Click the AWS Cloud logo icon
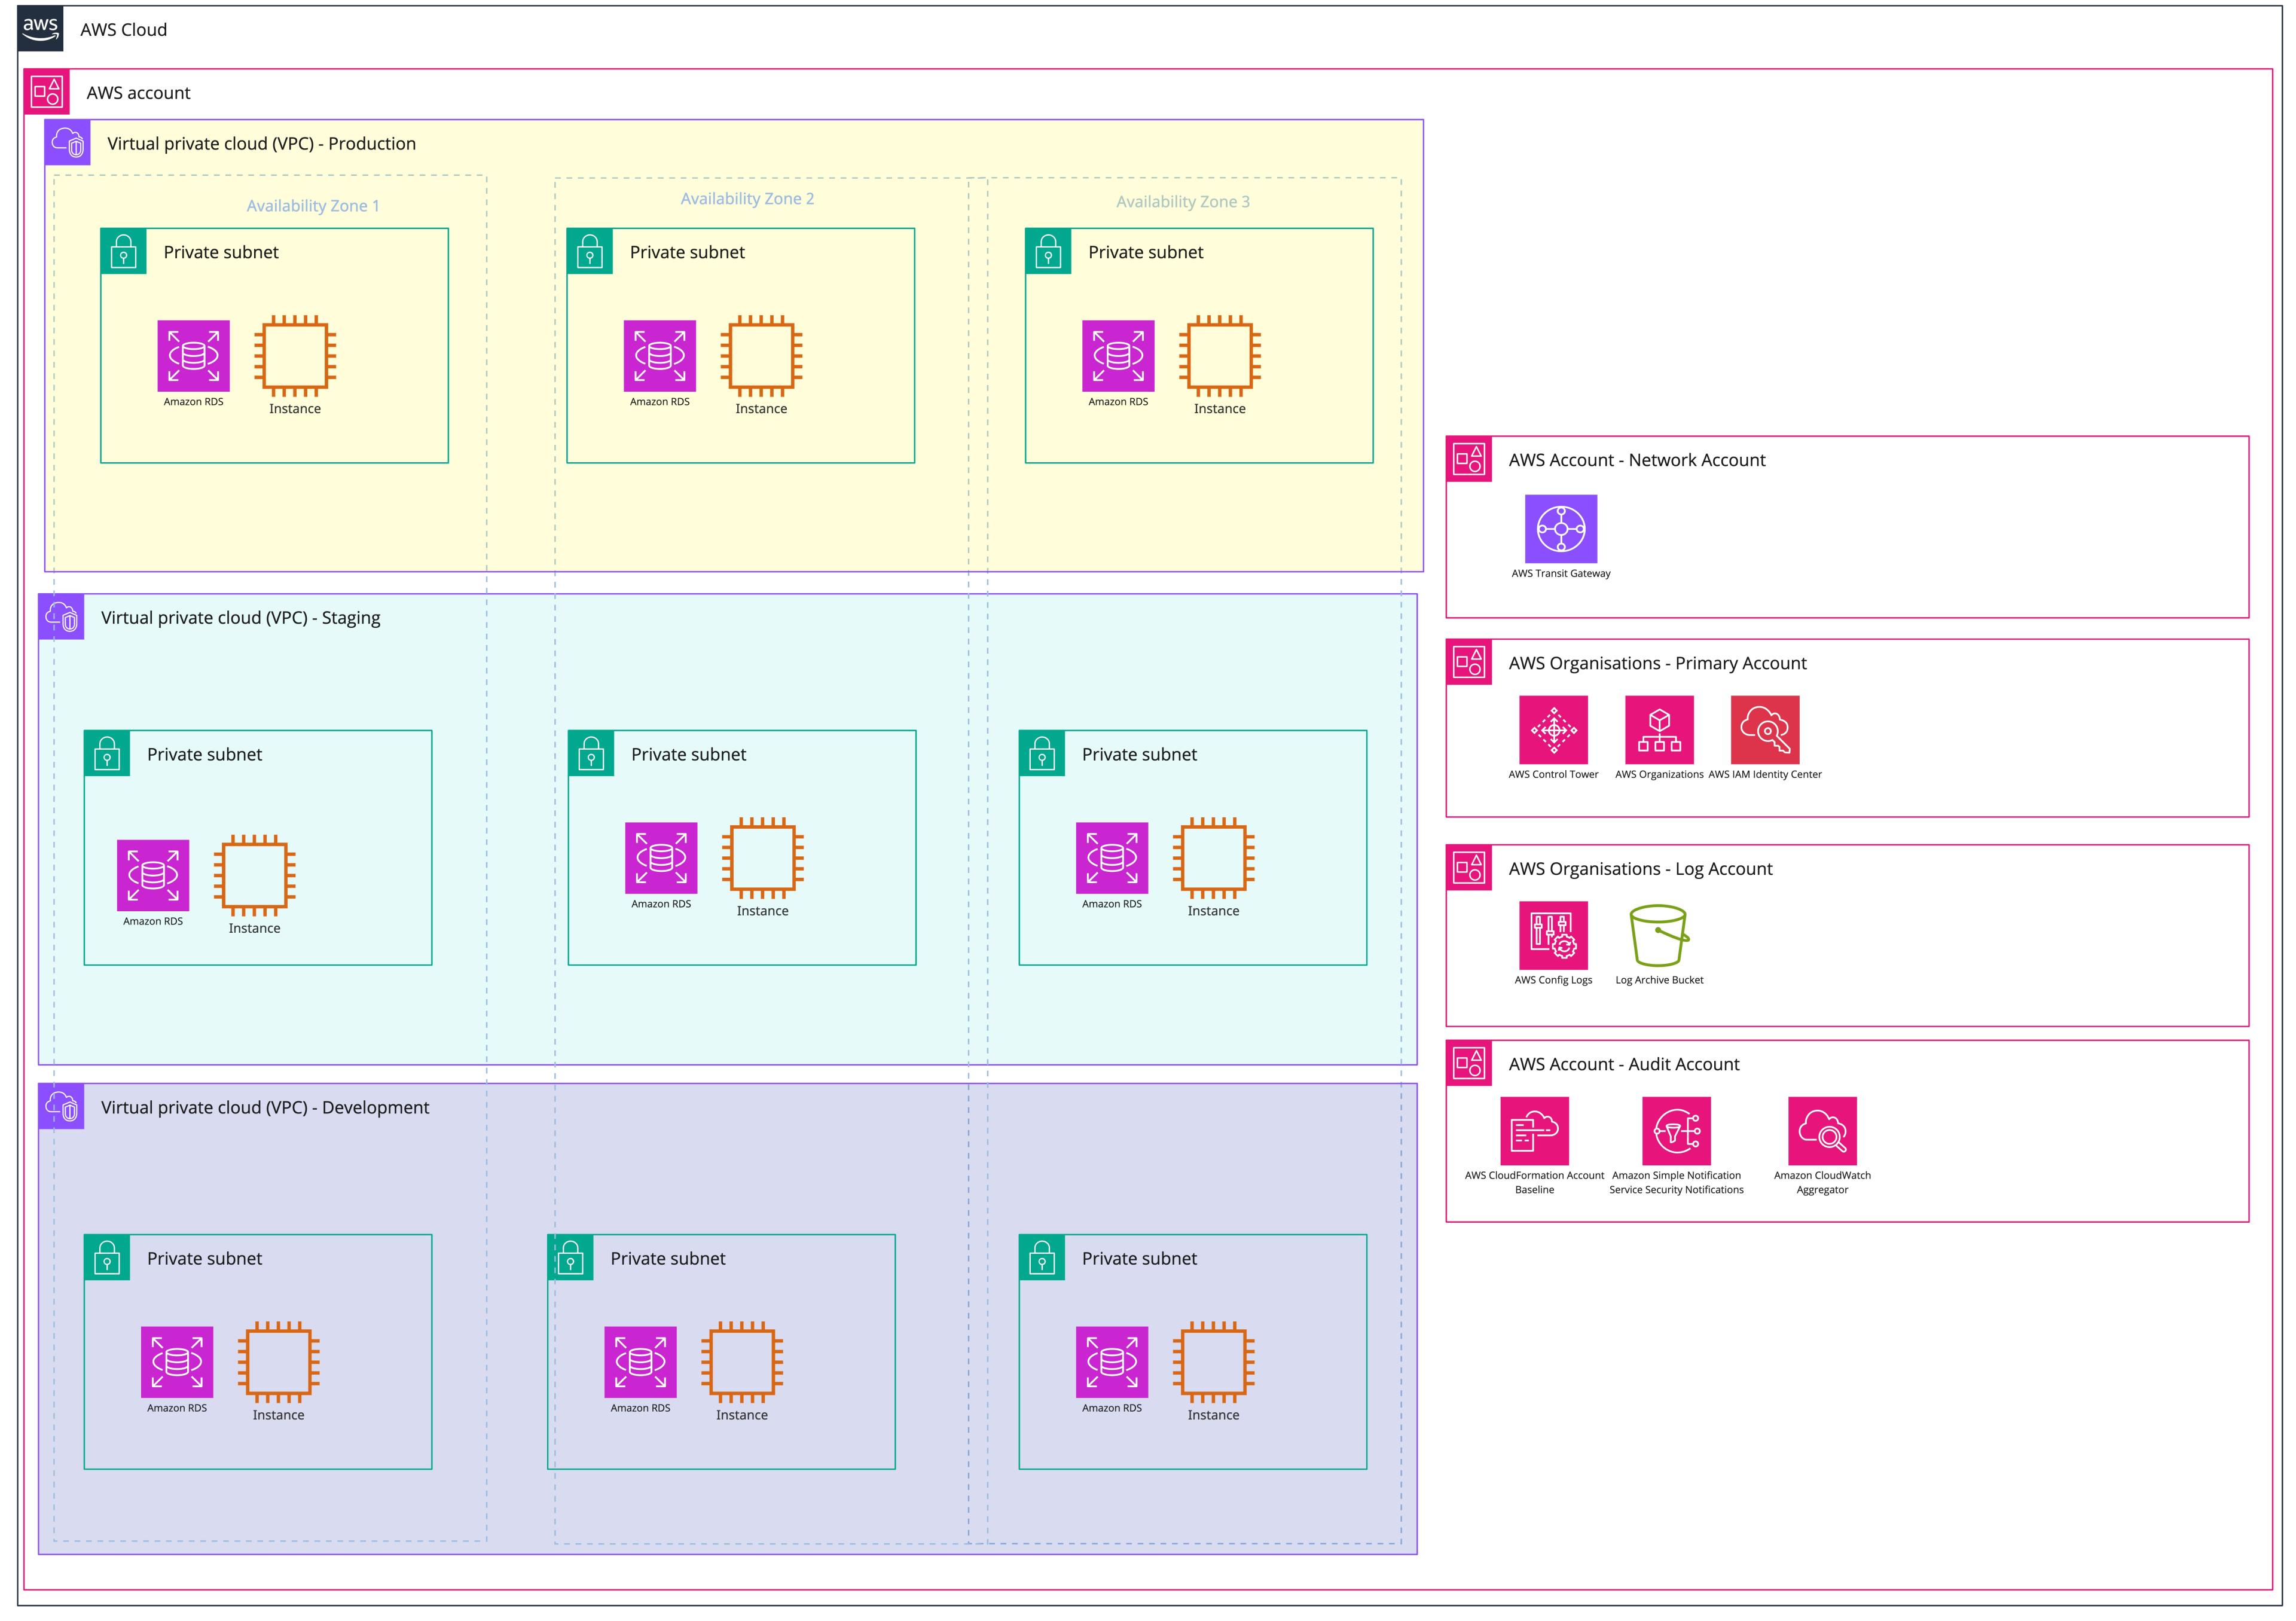 tap(40, 29)
